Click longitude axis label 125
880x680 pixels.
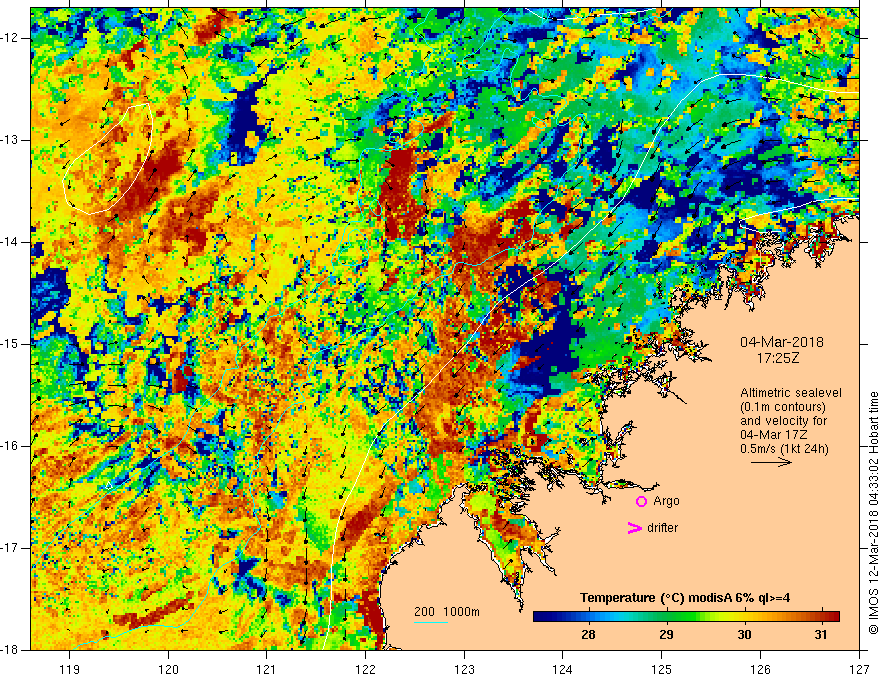tap(662, 669)
